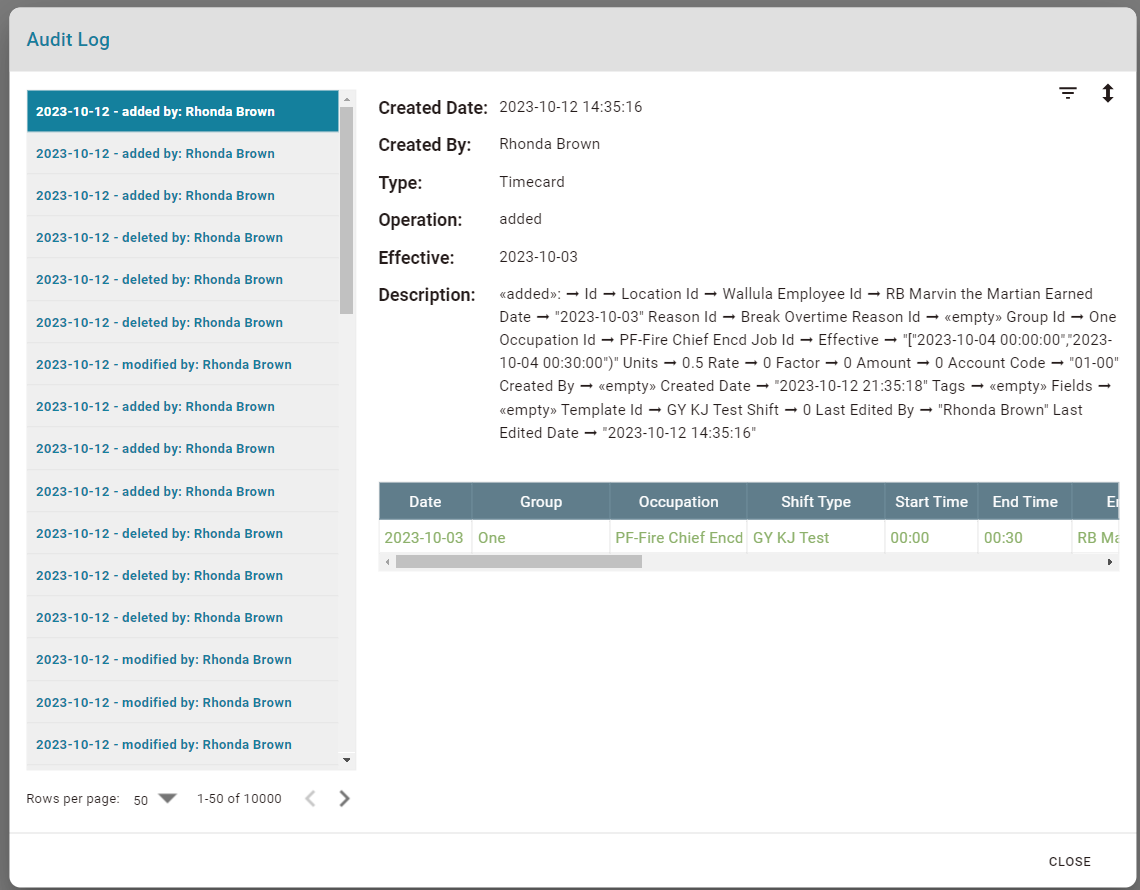Viewport: 1140px width, 890px height.
Task: Click the table's right horizontal scroll arrow
Action: [1109, 562]
